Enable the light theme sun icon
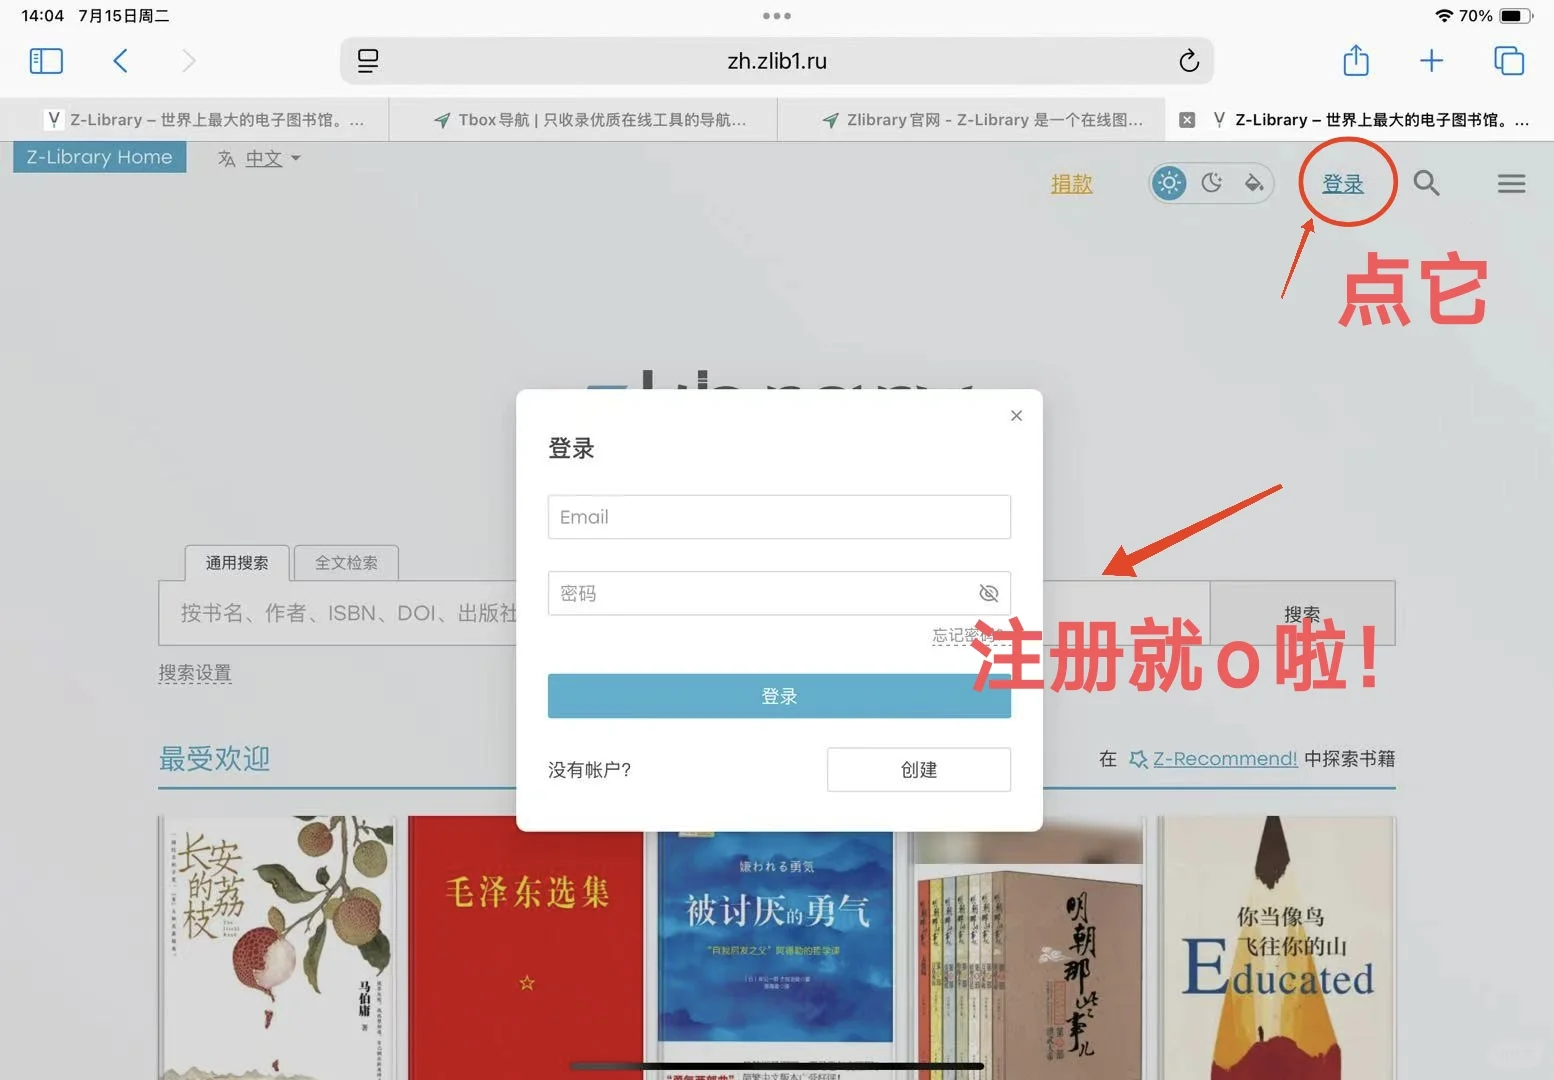 coord(1169,183)
